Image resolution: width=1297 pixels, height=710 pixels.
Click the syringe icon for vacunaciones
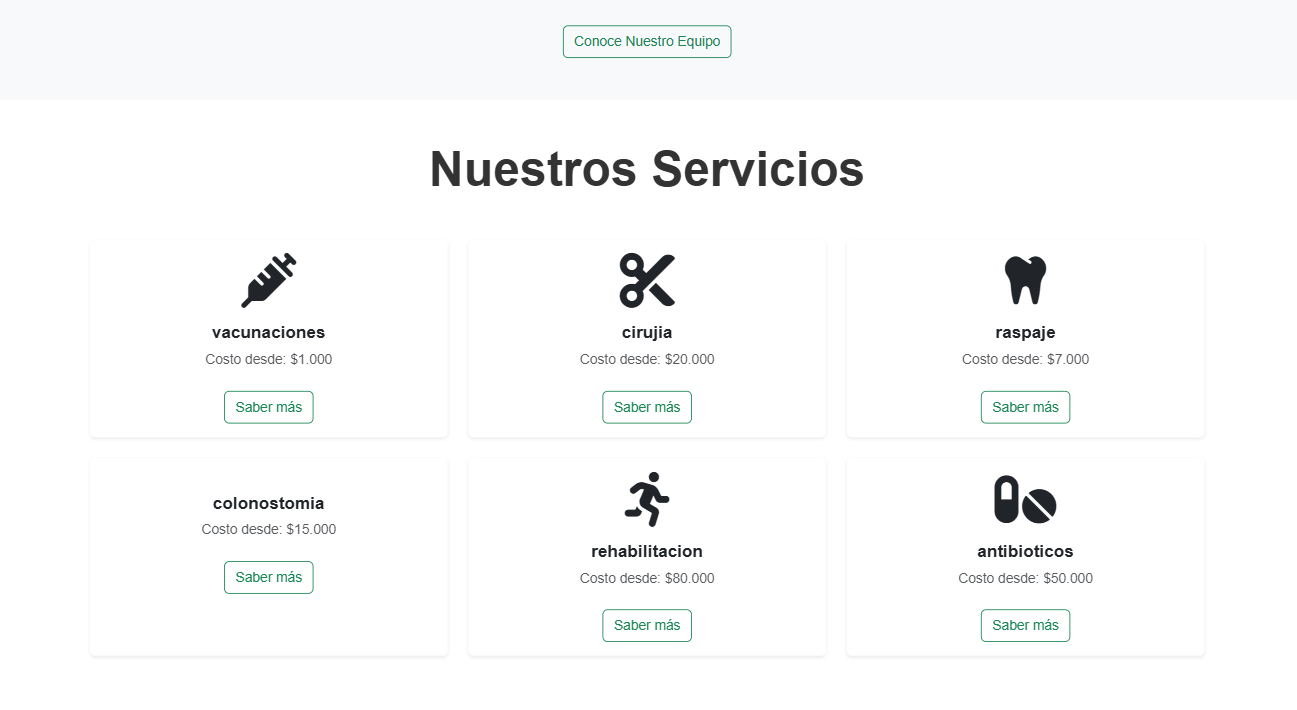[268, 280]
